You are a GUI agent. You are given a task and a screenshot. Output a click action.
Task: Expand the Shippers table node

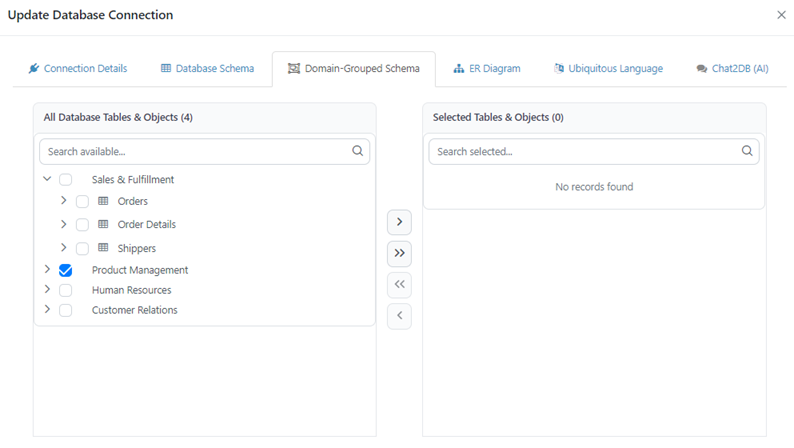(63, 248)
